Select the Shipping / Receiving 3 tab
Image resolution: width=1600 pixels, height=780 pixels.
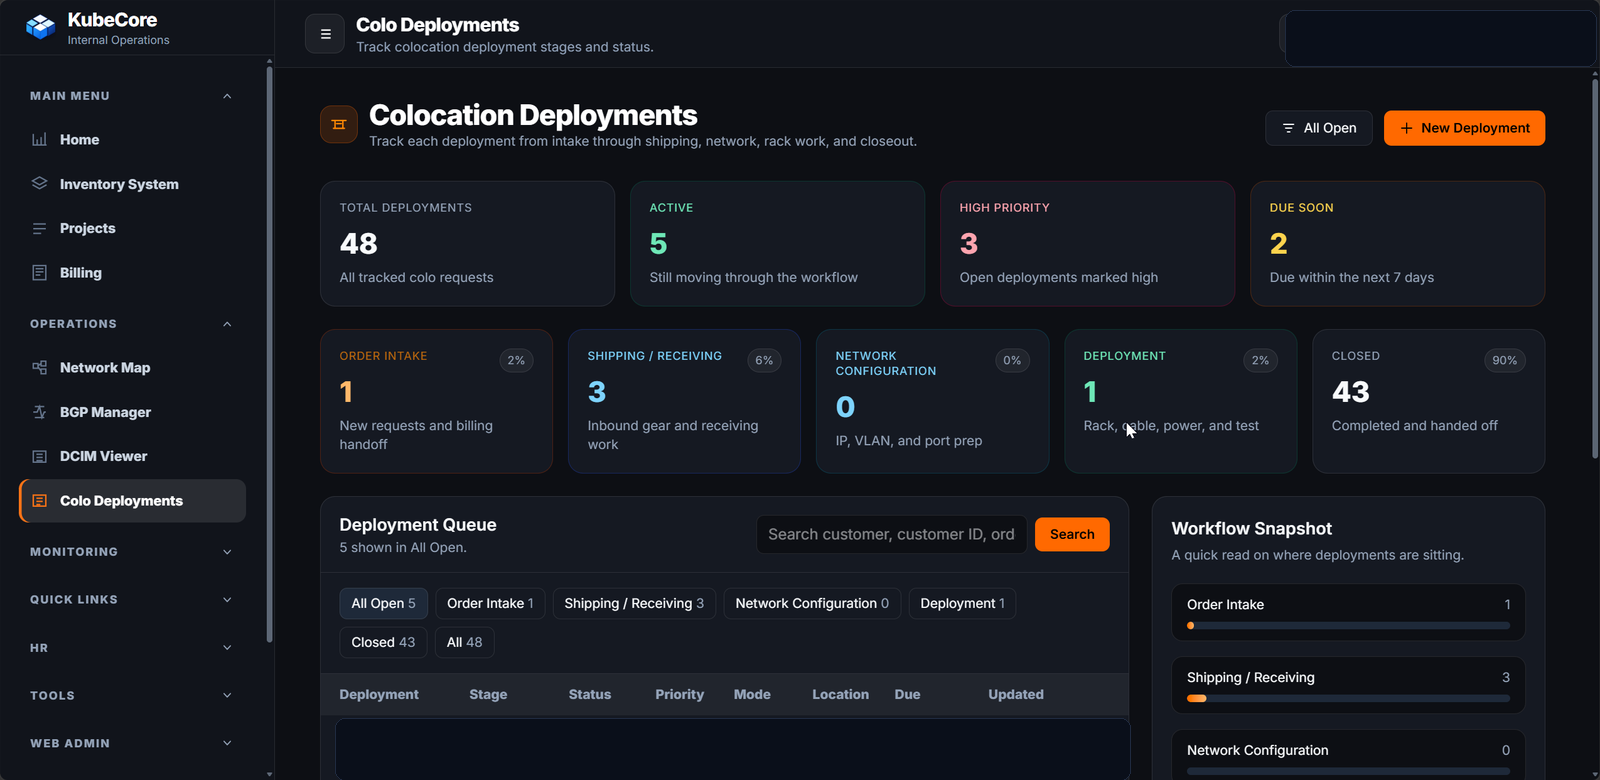(634, 603)
